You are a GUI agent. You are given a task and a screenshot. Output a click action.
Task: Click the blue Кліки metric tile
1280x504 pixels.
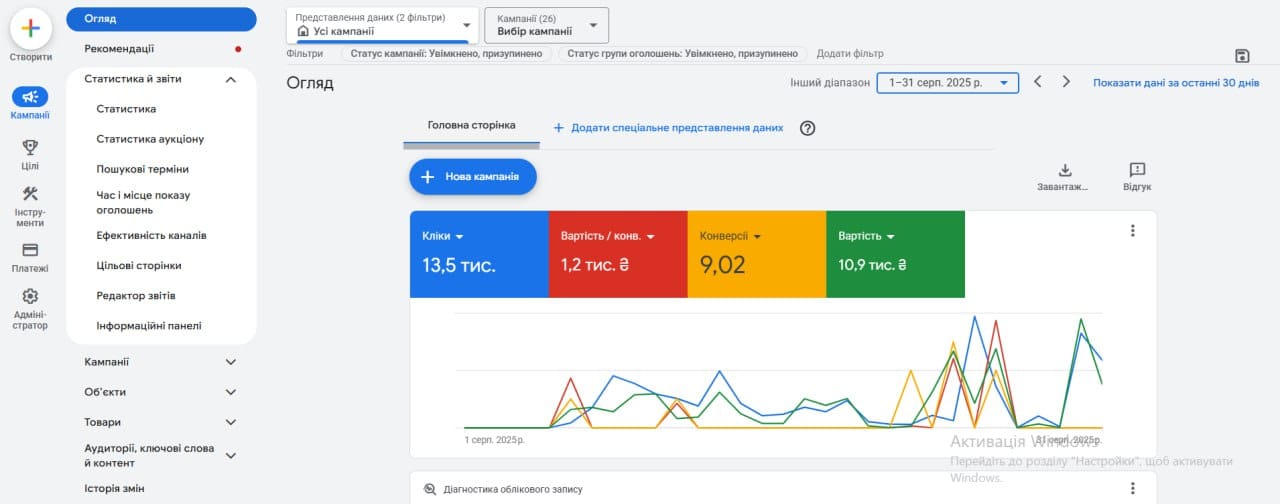[479, 254]
